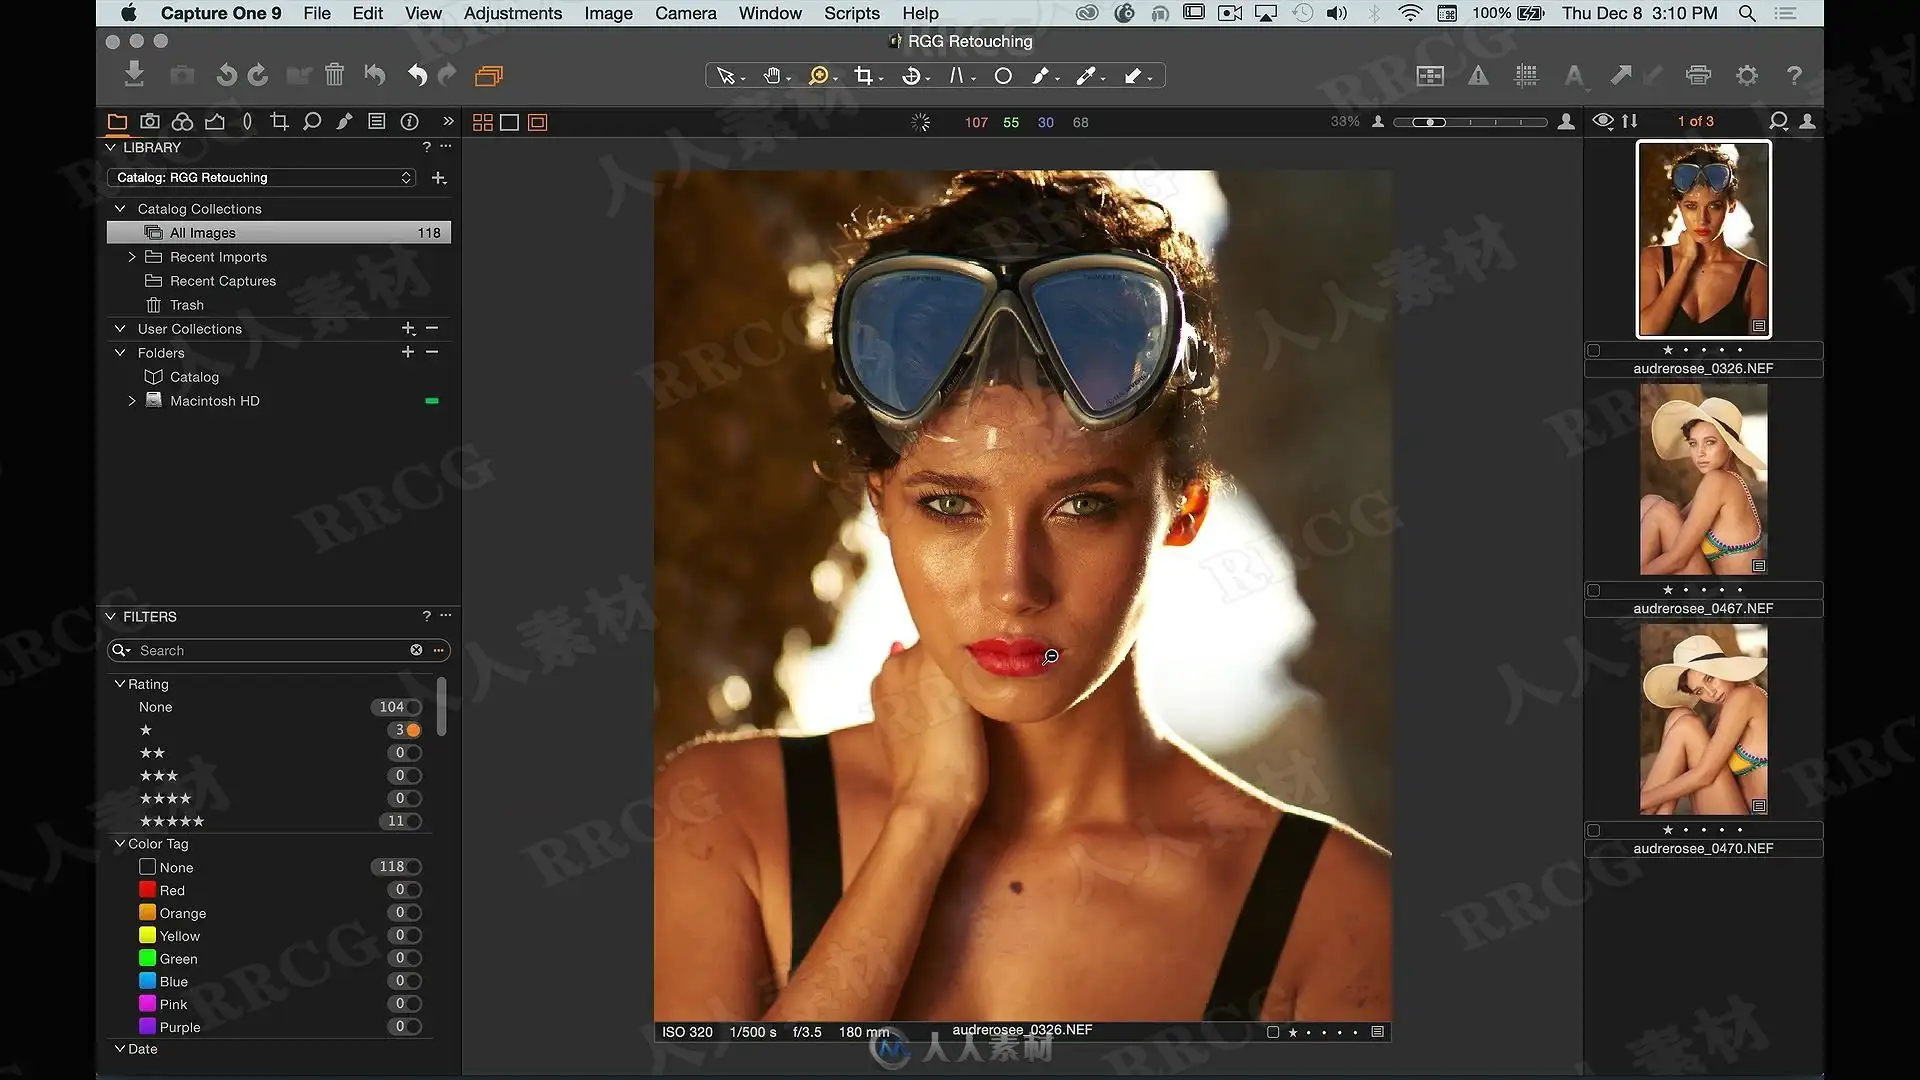
Task: Open the Adjustments menu
Action: pyautogui.click(x=513, y=13)
